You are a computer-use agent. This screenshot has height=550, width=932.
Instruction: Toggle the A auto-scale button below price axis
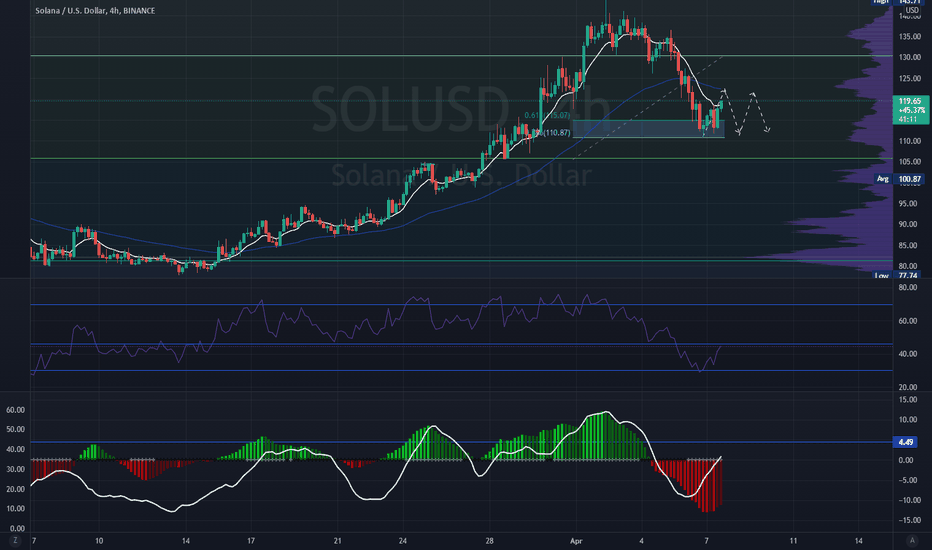click(912, 540)
